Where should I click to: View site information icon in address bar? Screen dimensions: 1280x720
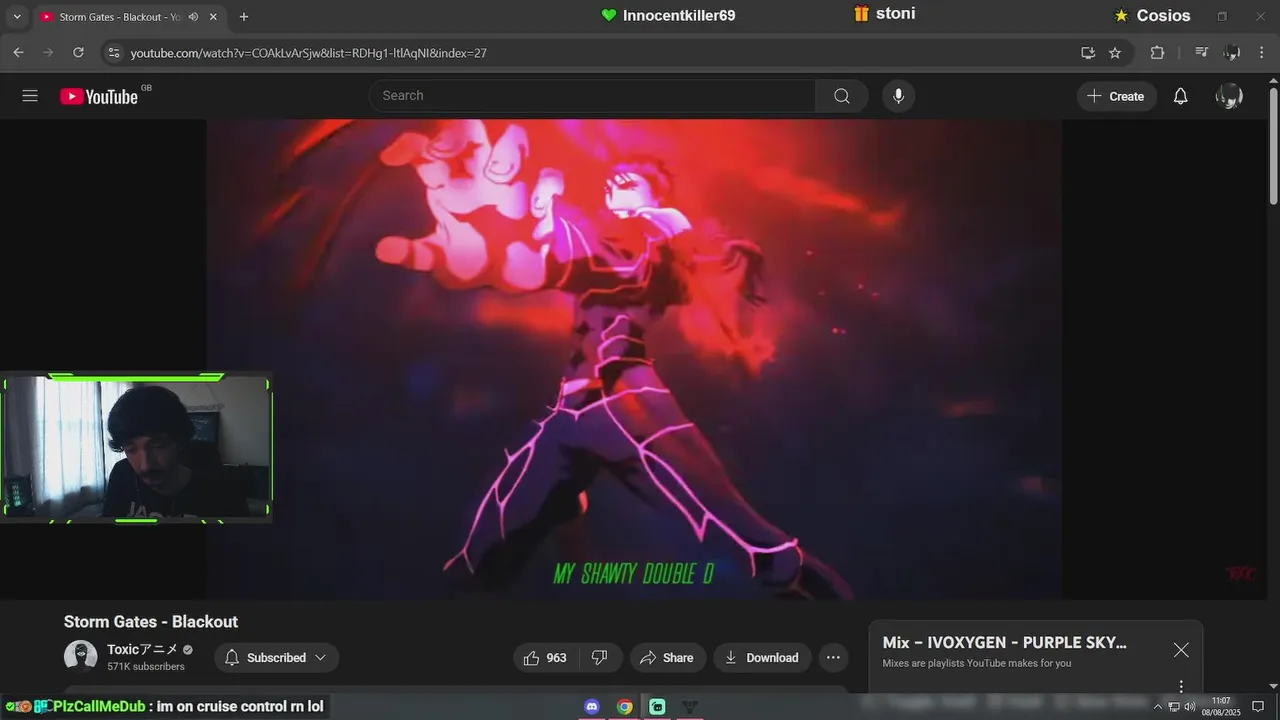113,52
